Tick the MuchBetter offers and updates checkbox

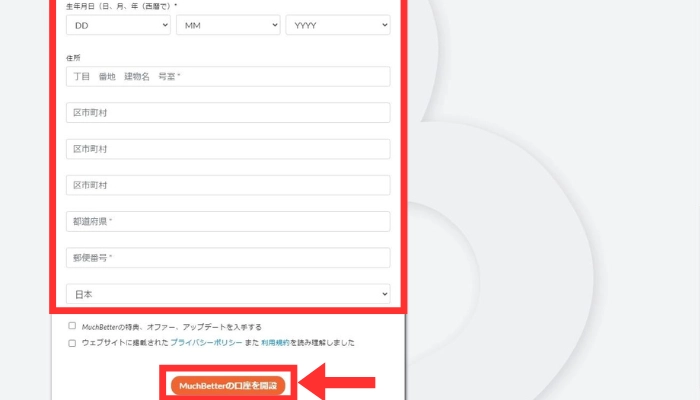72,326
